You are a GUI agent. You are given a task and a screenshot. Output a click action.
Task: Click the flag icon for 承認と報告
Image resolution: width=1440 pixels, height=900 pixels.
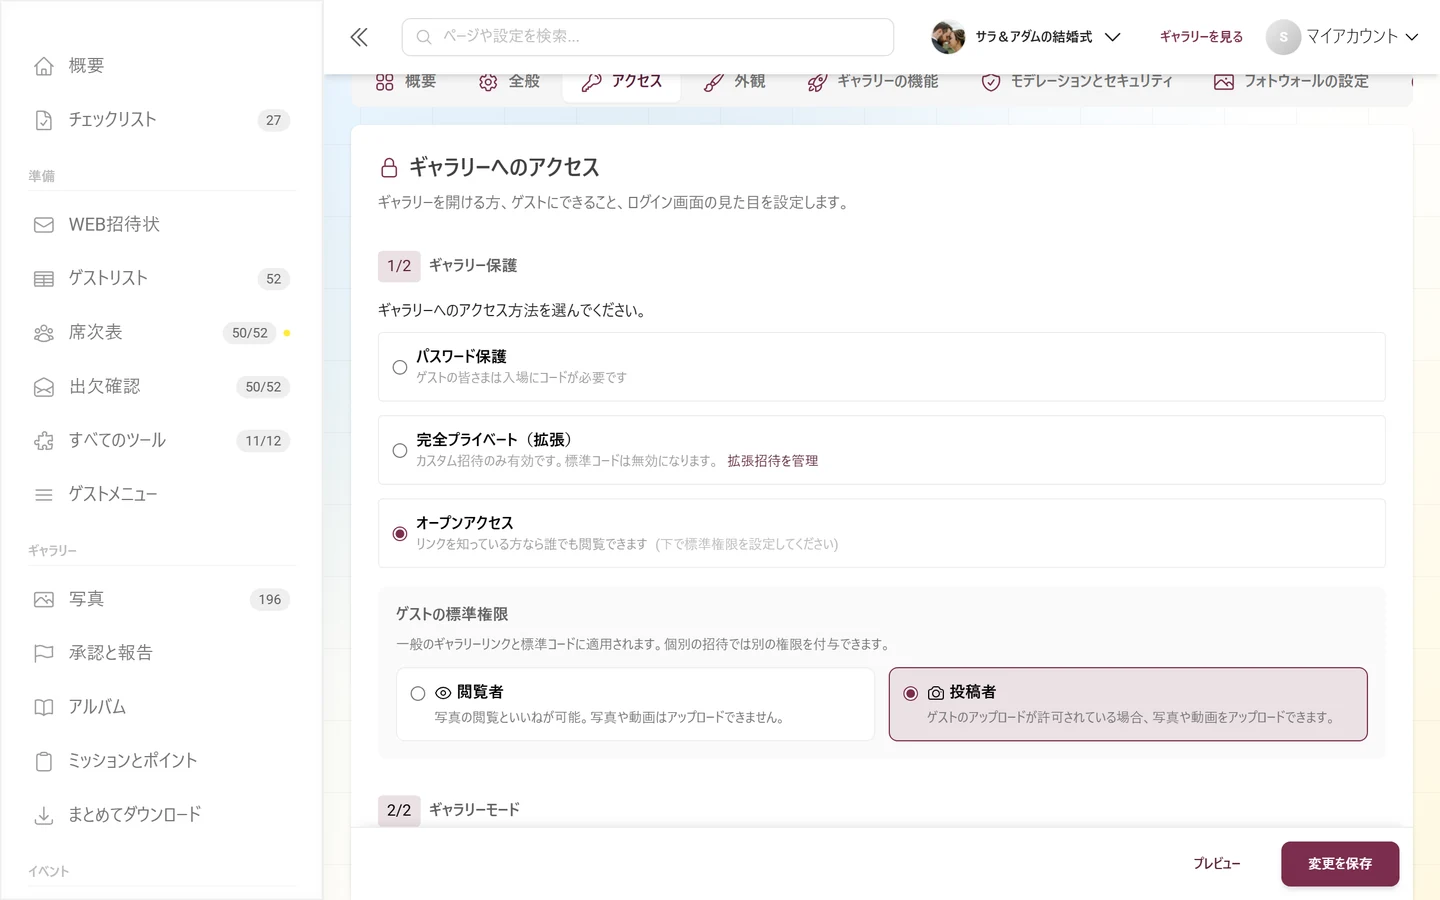click(x=44, y=654)
